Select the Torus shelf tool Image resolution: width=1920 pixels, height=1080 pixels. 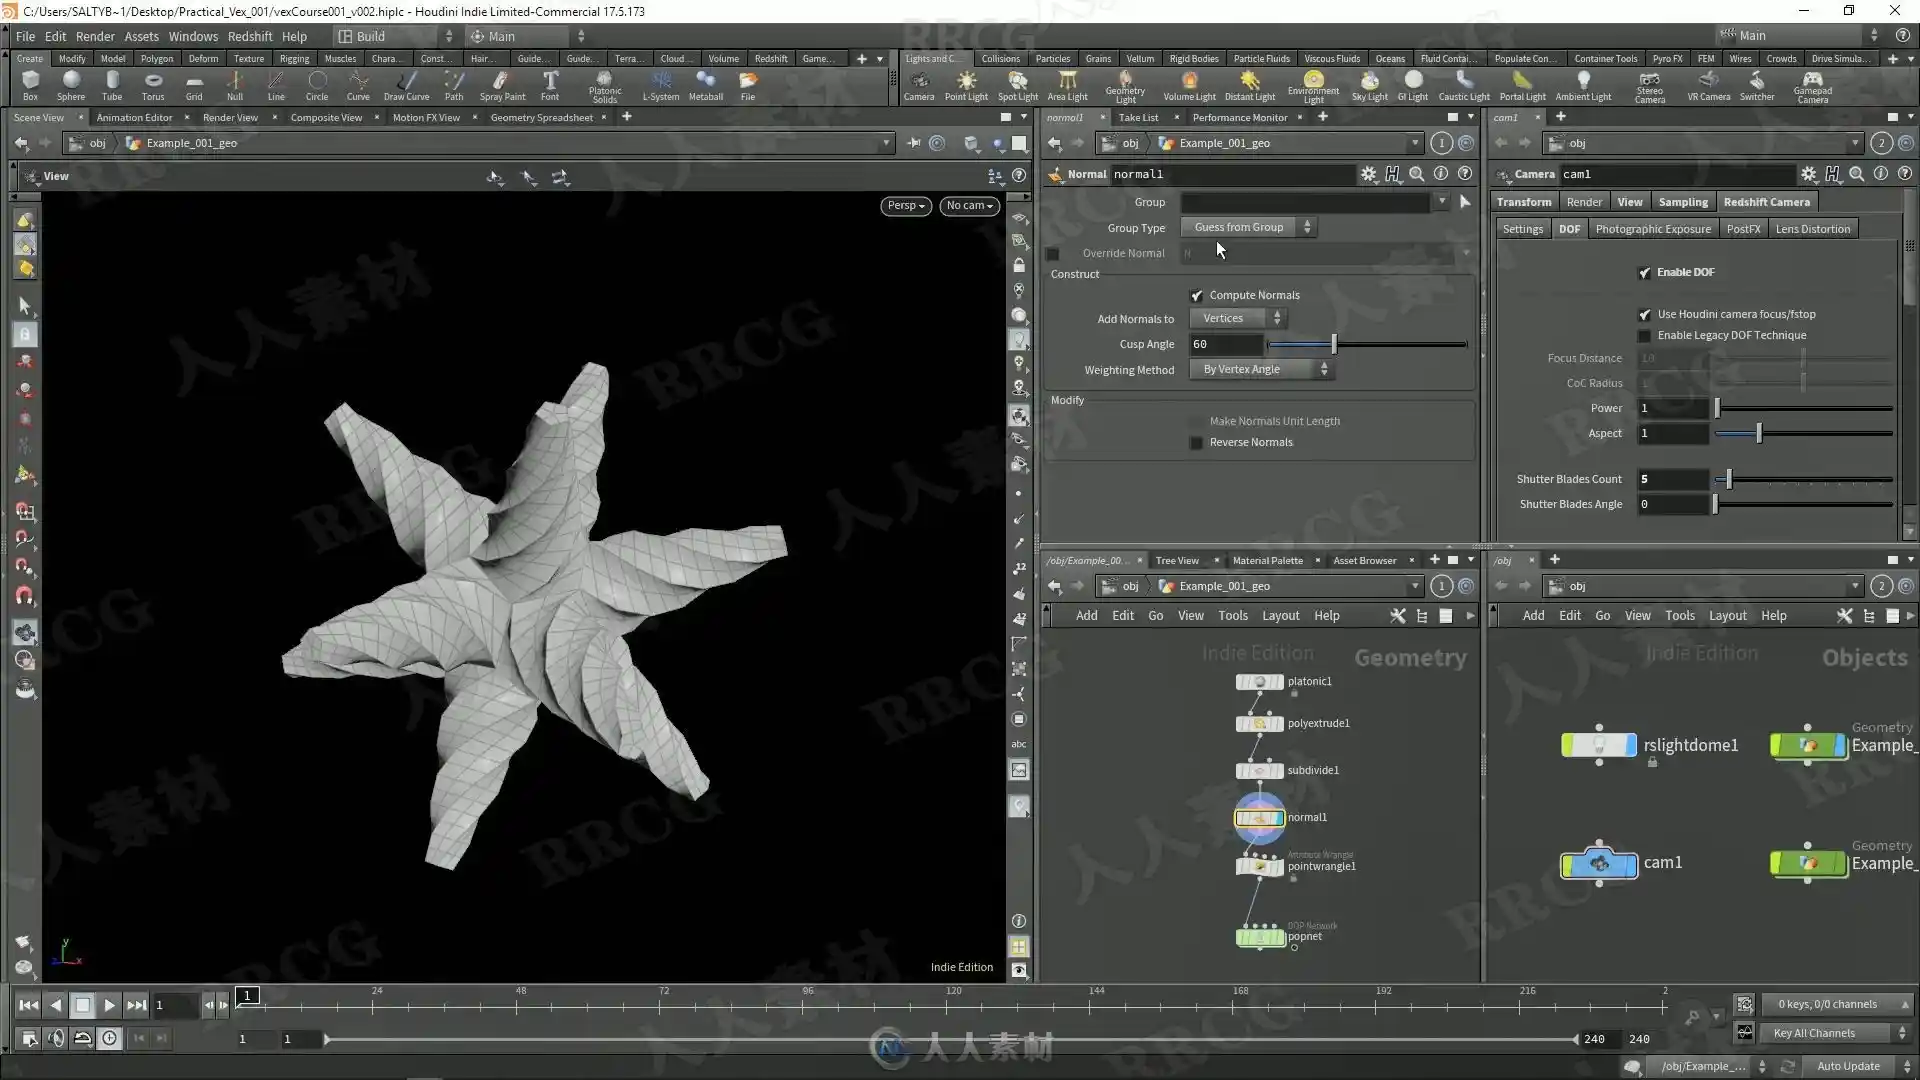(153, 85)
